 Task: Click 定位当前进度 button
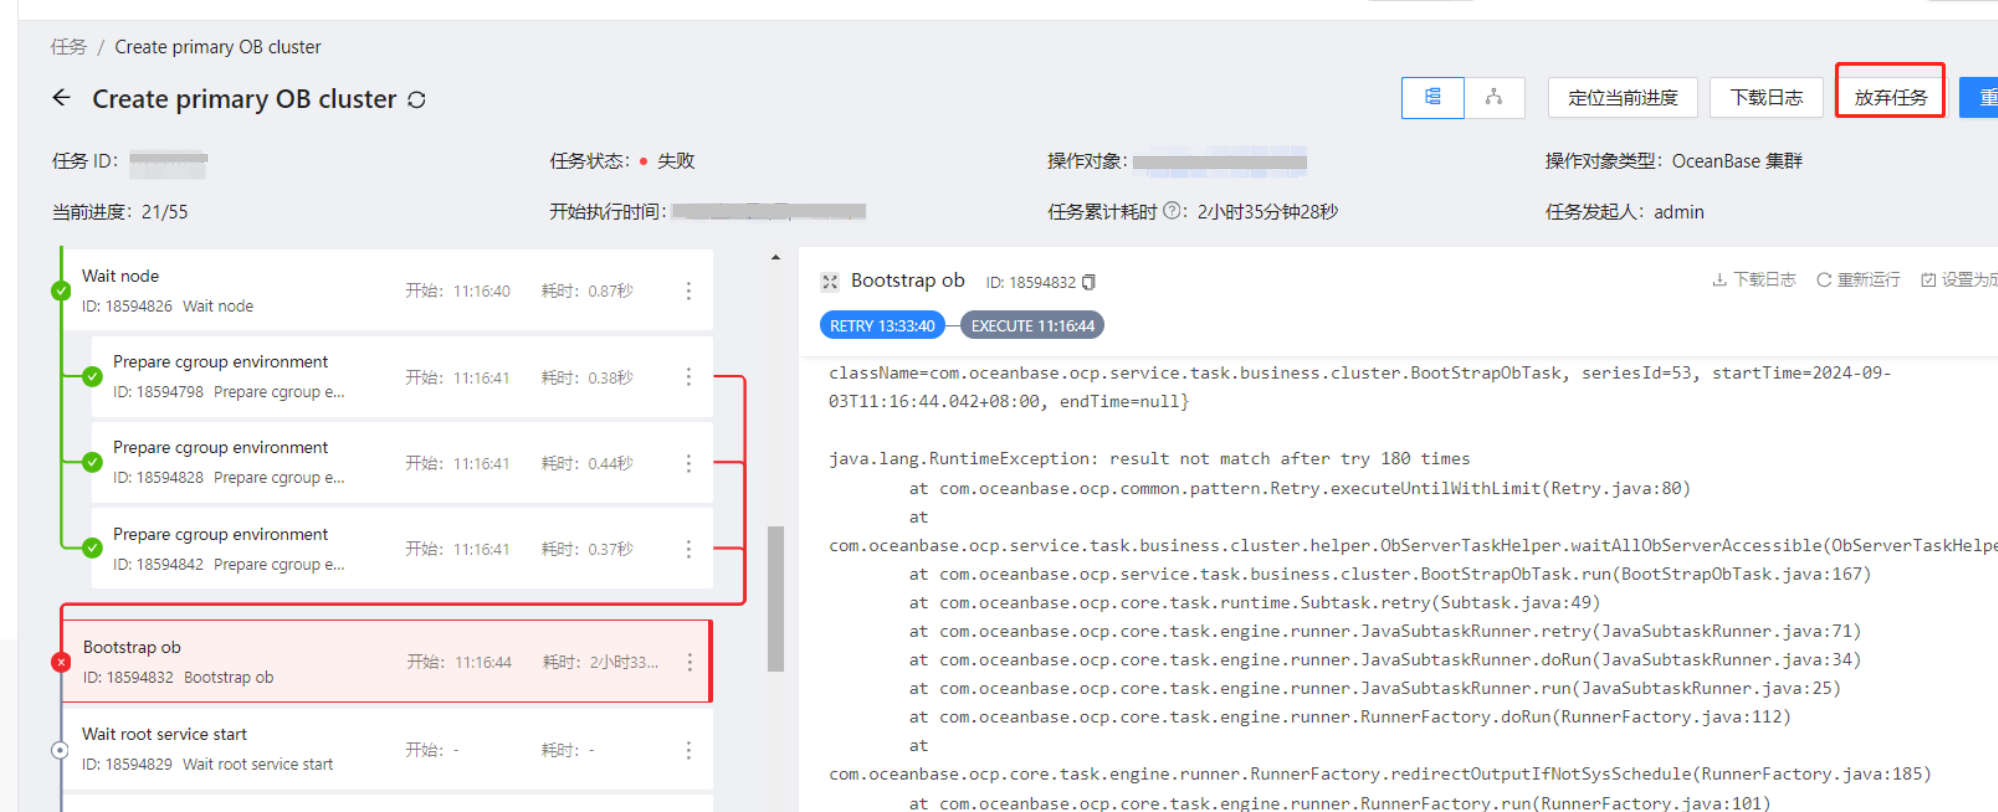[1623, 98]
